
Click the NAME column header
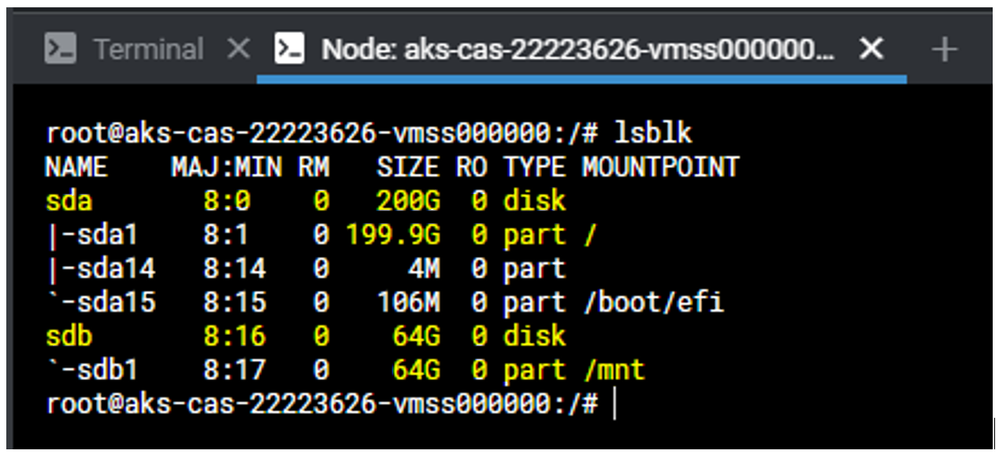point(76,167)
